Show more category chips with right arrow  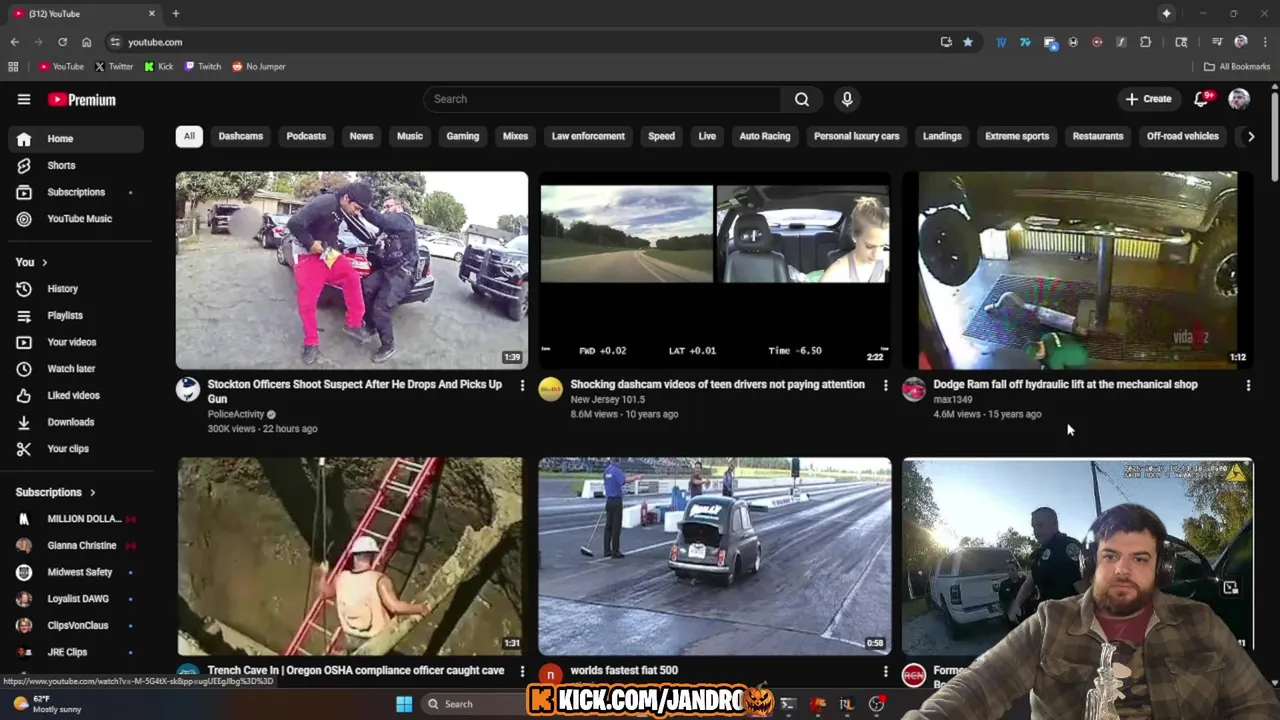point(1250,136)
